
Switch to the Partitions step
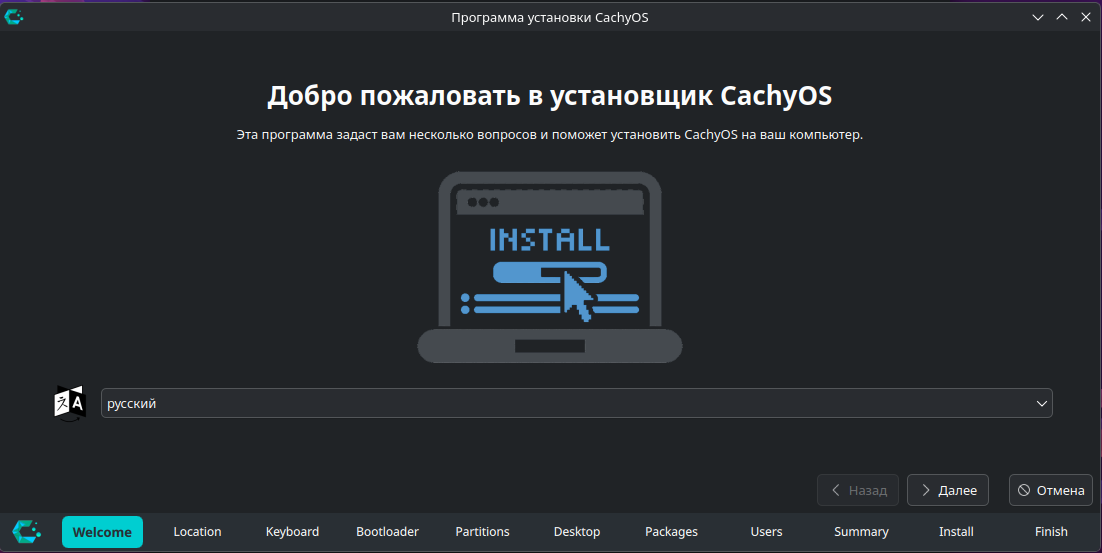coord(482,532)
